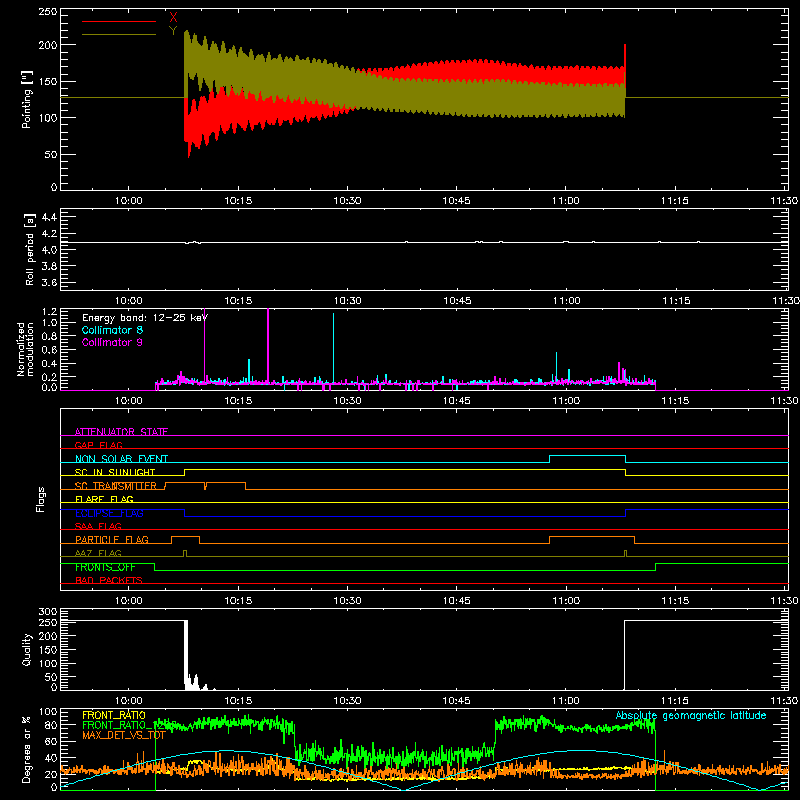Select the cyan 'Collimator 8' legend label

point(112,330)
